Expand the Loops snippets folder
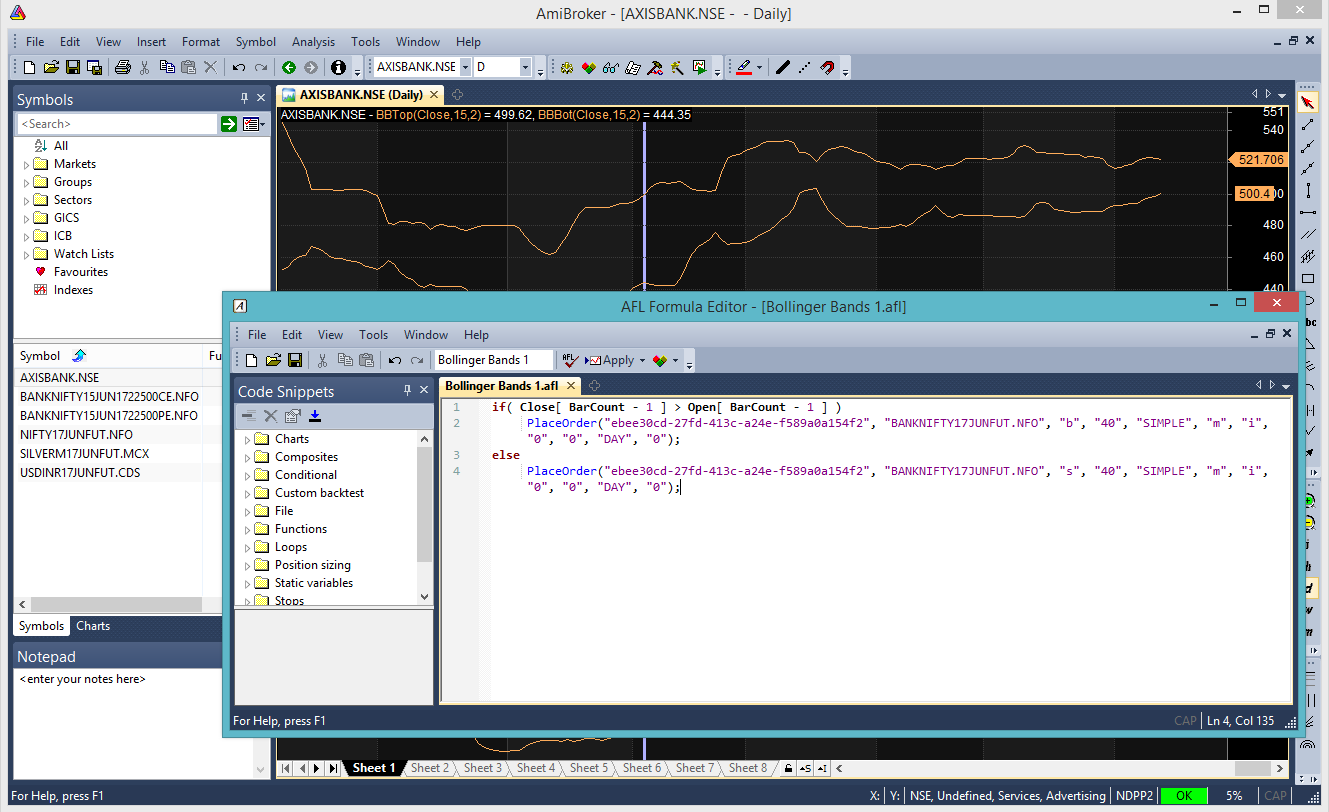 tap(247, 547)
